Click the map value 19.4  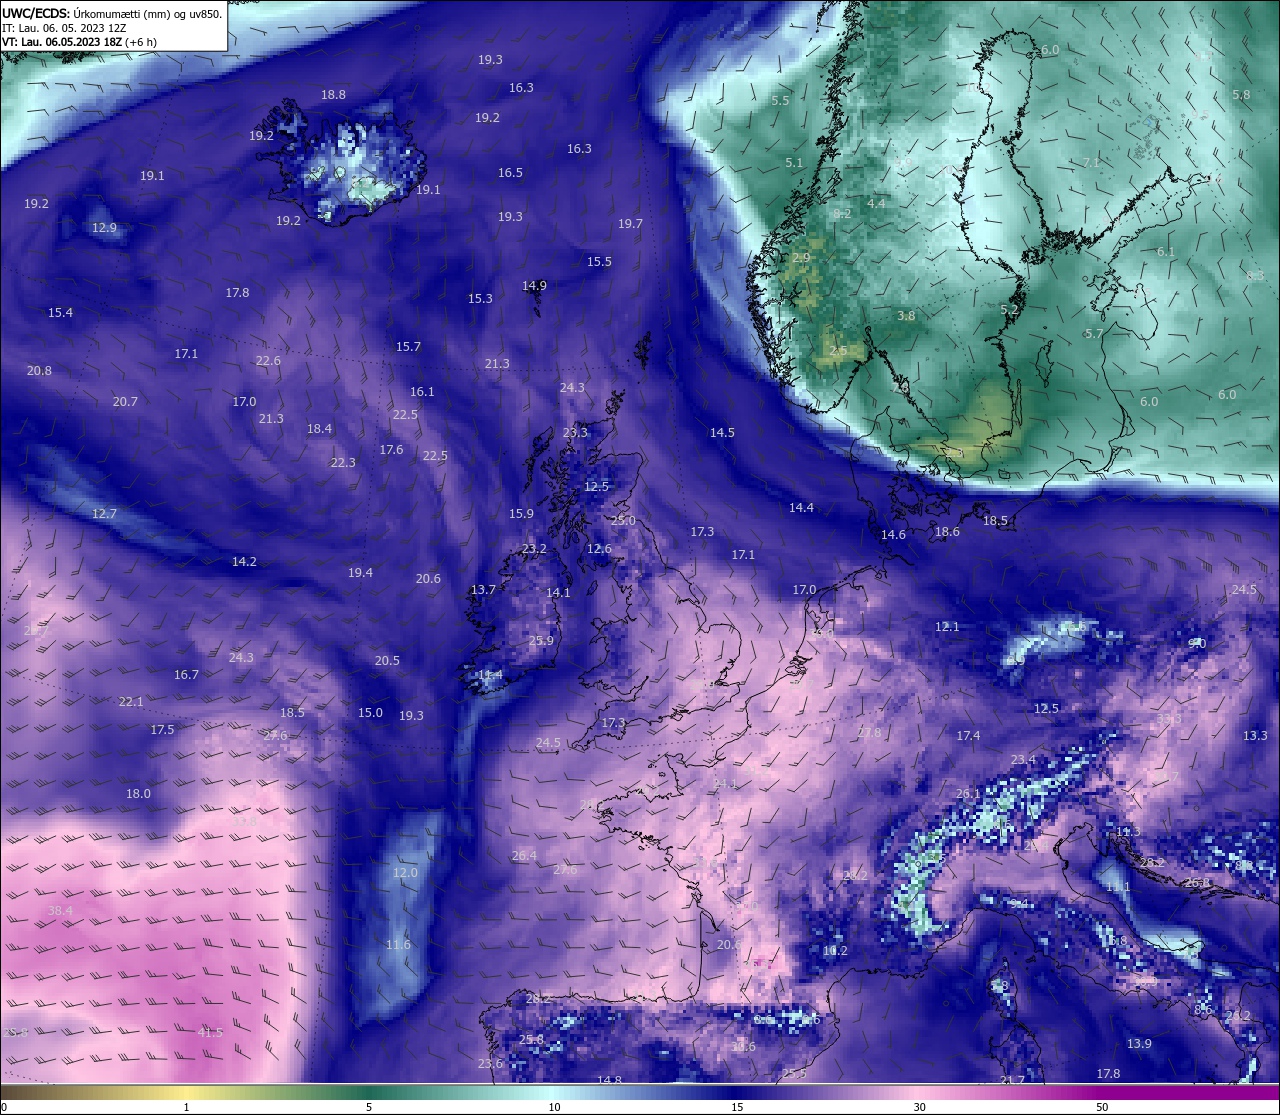[x=360, y=573]
